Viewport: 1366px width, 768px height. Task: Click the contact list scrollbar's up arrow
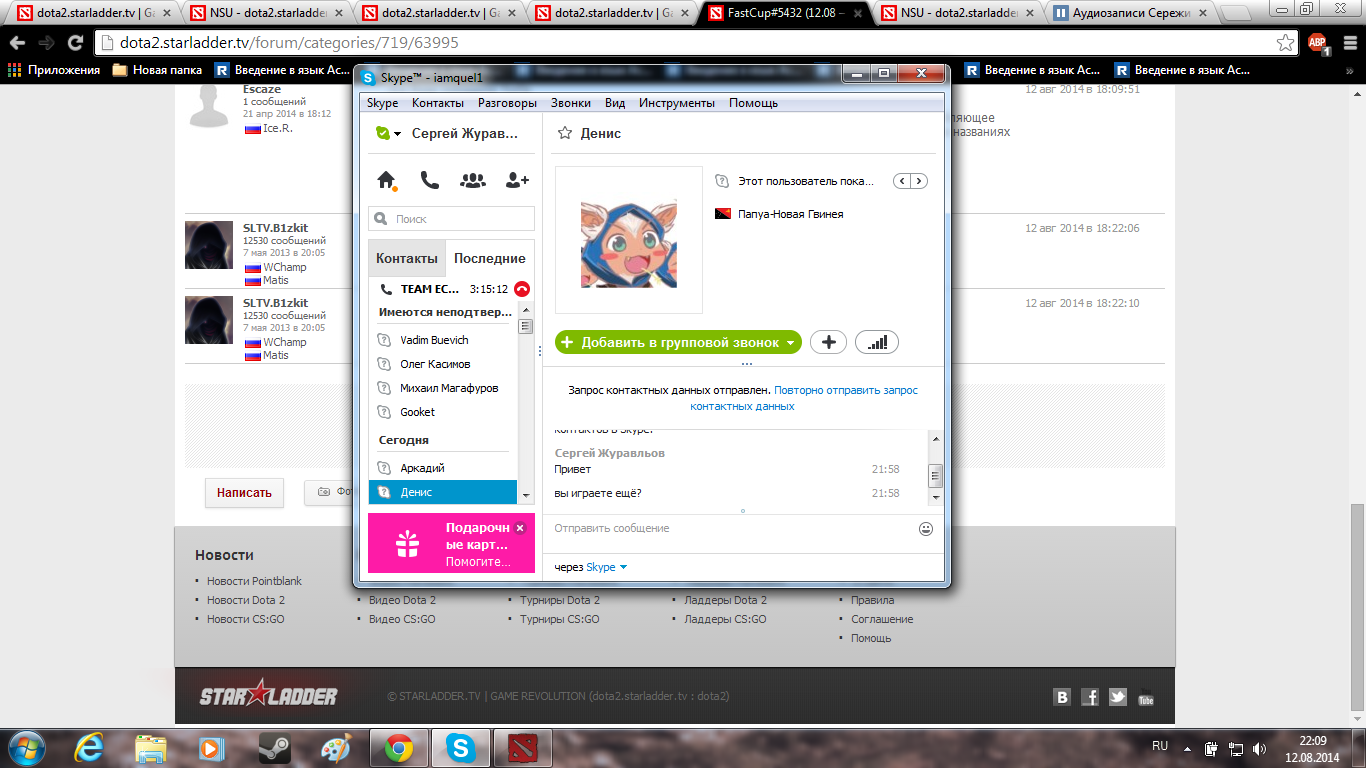point(526,312)
